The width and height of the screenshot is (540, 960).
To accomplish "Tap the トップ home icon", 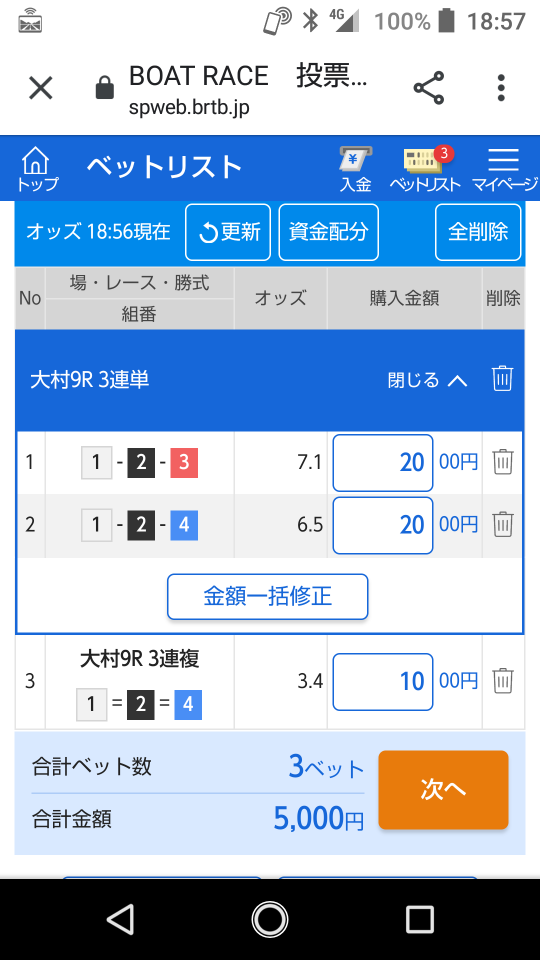I will pos(37,168).
